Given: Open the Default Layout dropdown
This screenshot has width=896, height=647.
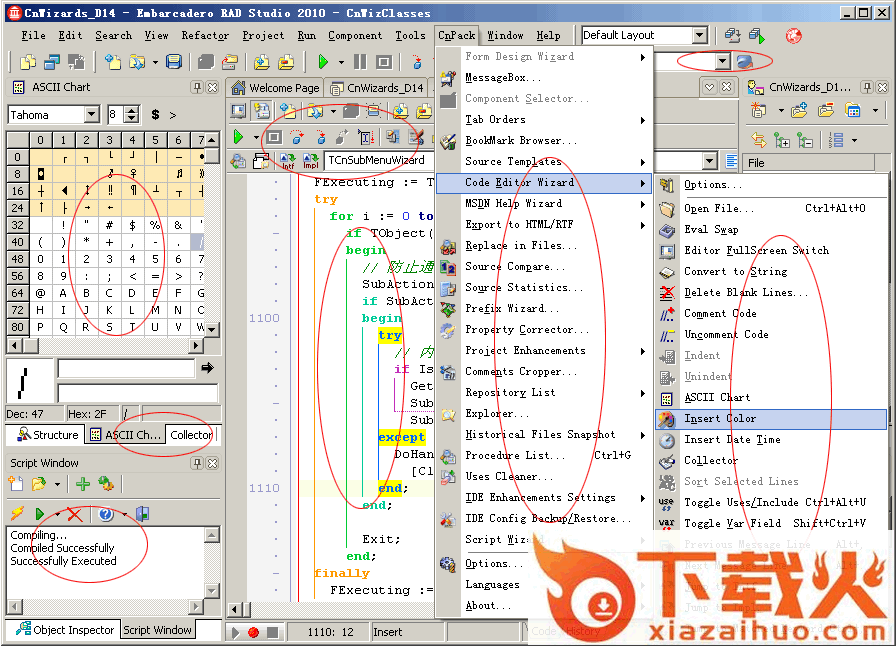Looking at the screenshot, I should [699, 35].
